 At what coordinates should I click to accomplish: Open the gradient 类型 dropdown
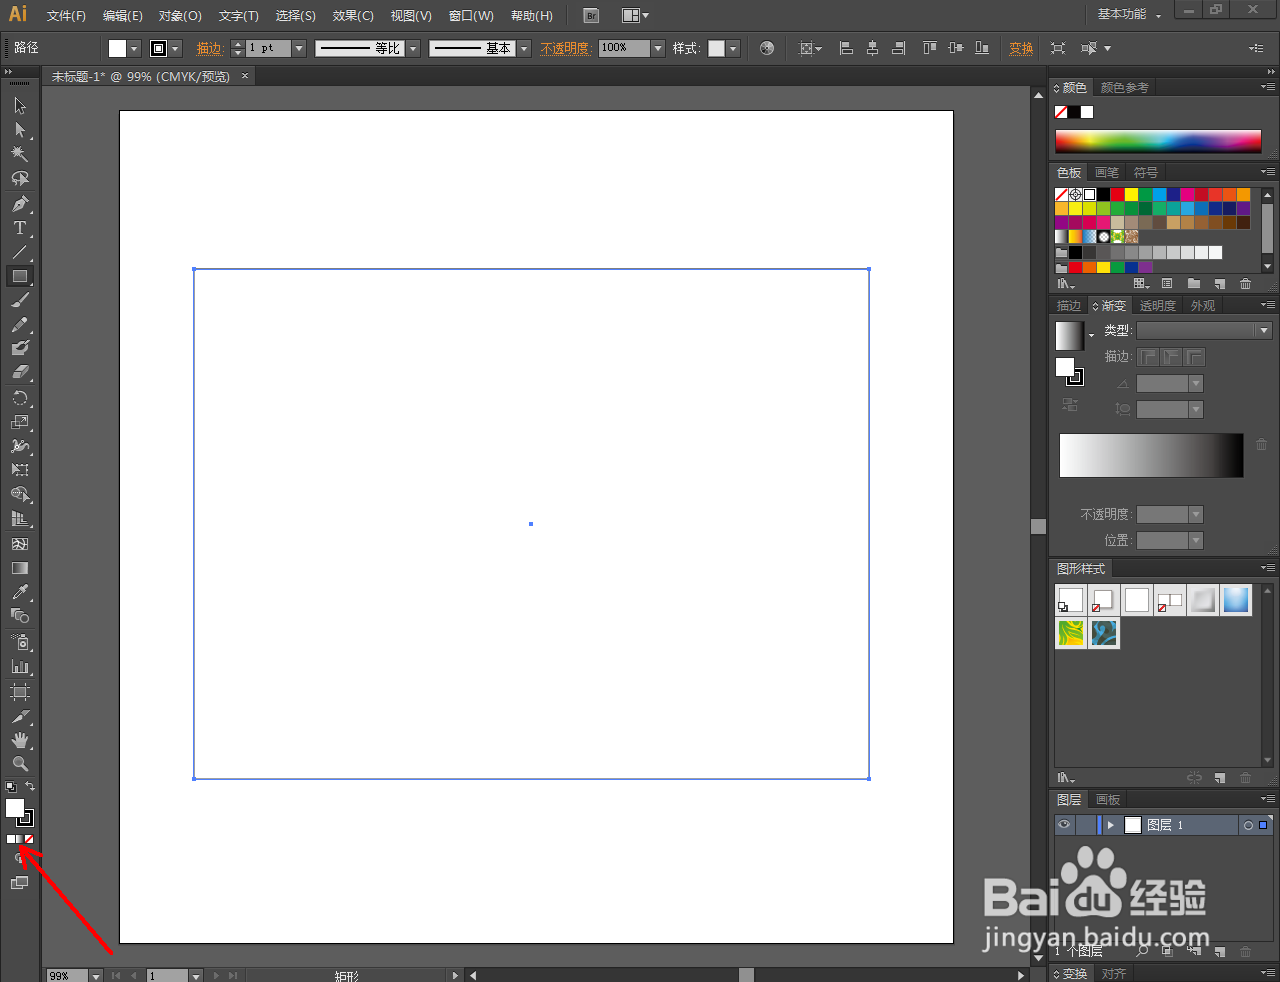point(1204,331)
